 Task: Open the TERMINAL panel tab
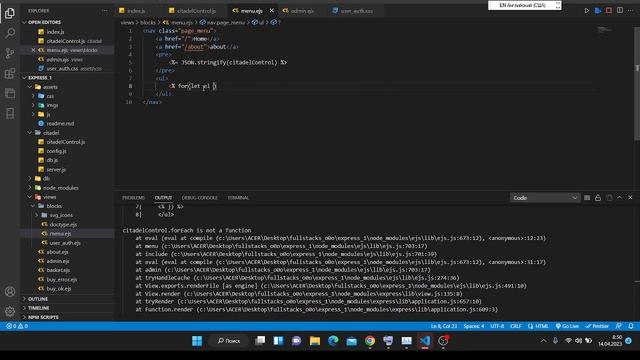click(x=238, y=198)
